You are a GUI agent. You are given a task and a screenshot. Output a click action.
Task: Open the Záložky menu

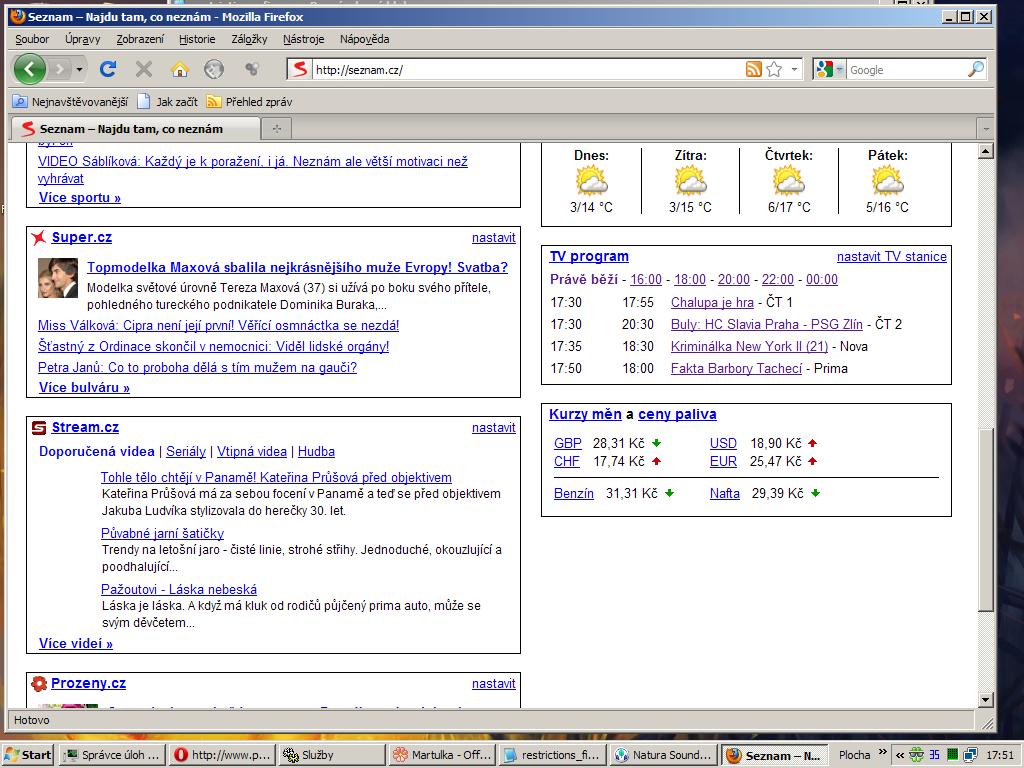249,39
